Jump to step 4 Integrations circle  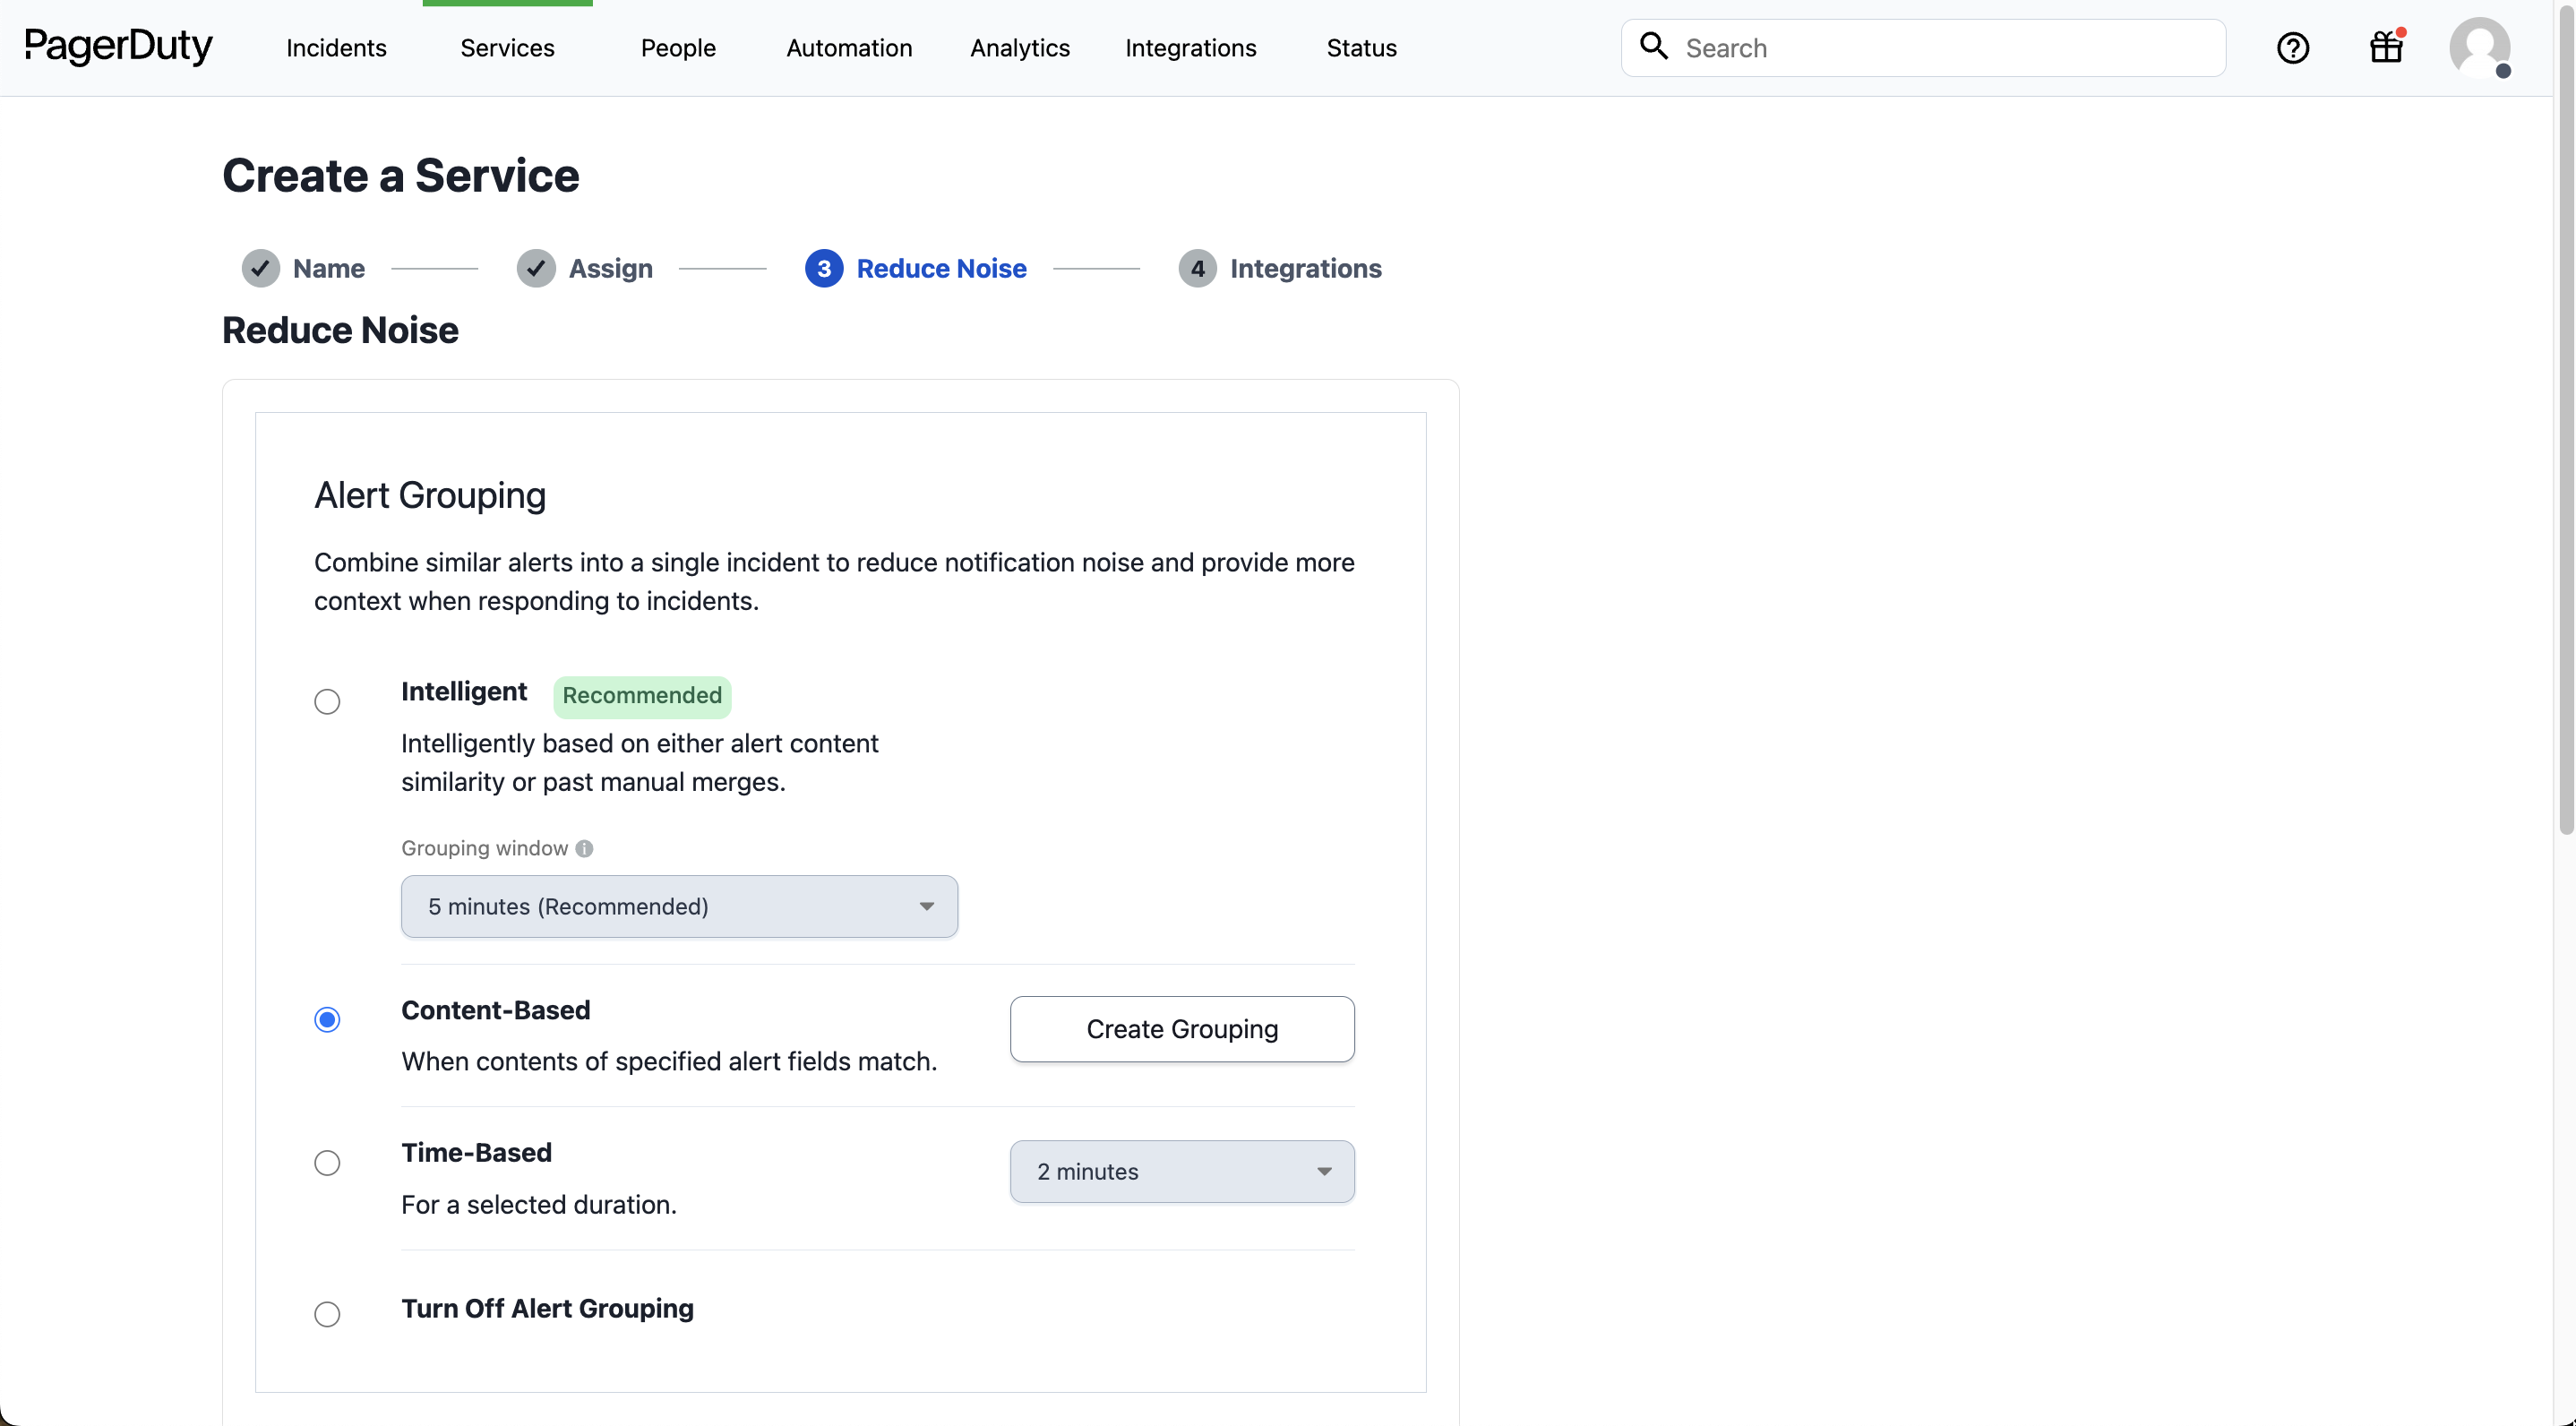pos(1197,268)
